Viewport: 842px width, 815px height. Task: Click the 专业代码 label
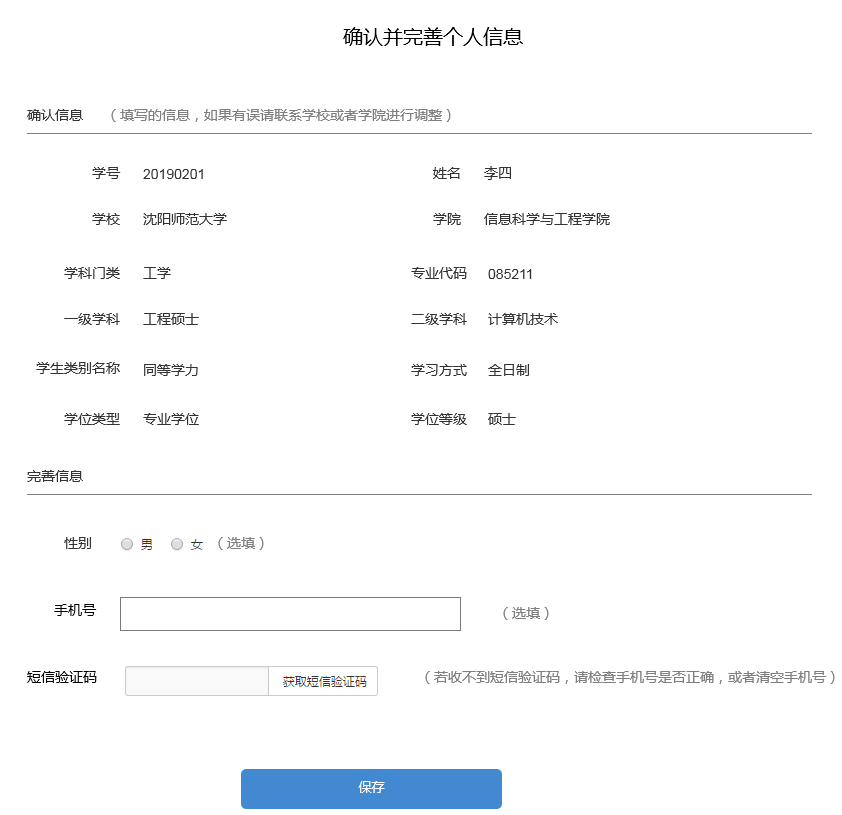[439, 273]
